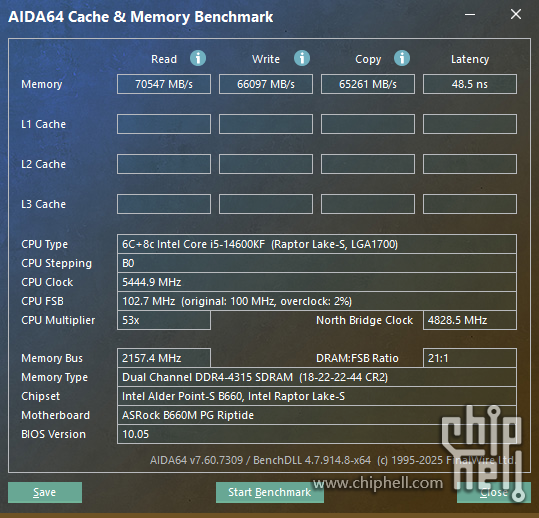Viewport: 539px width, 518px height.
Task: Click the empty L2 Cache Write box
Action: pos(266,164)
